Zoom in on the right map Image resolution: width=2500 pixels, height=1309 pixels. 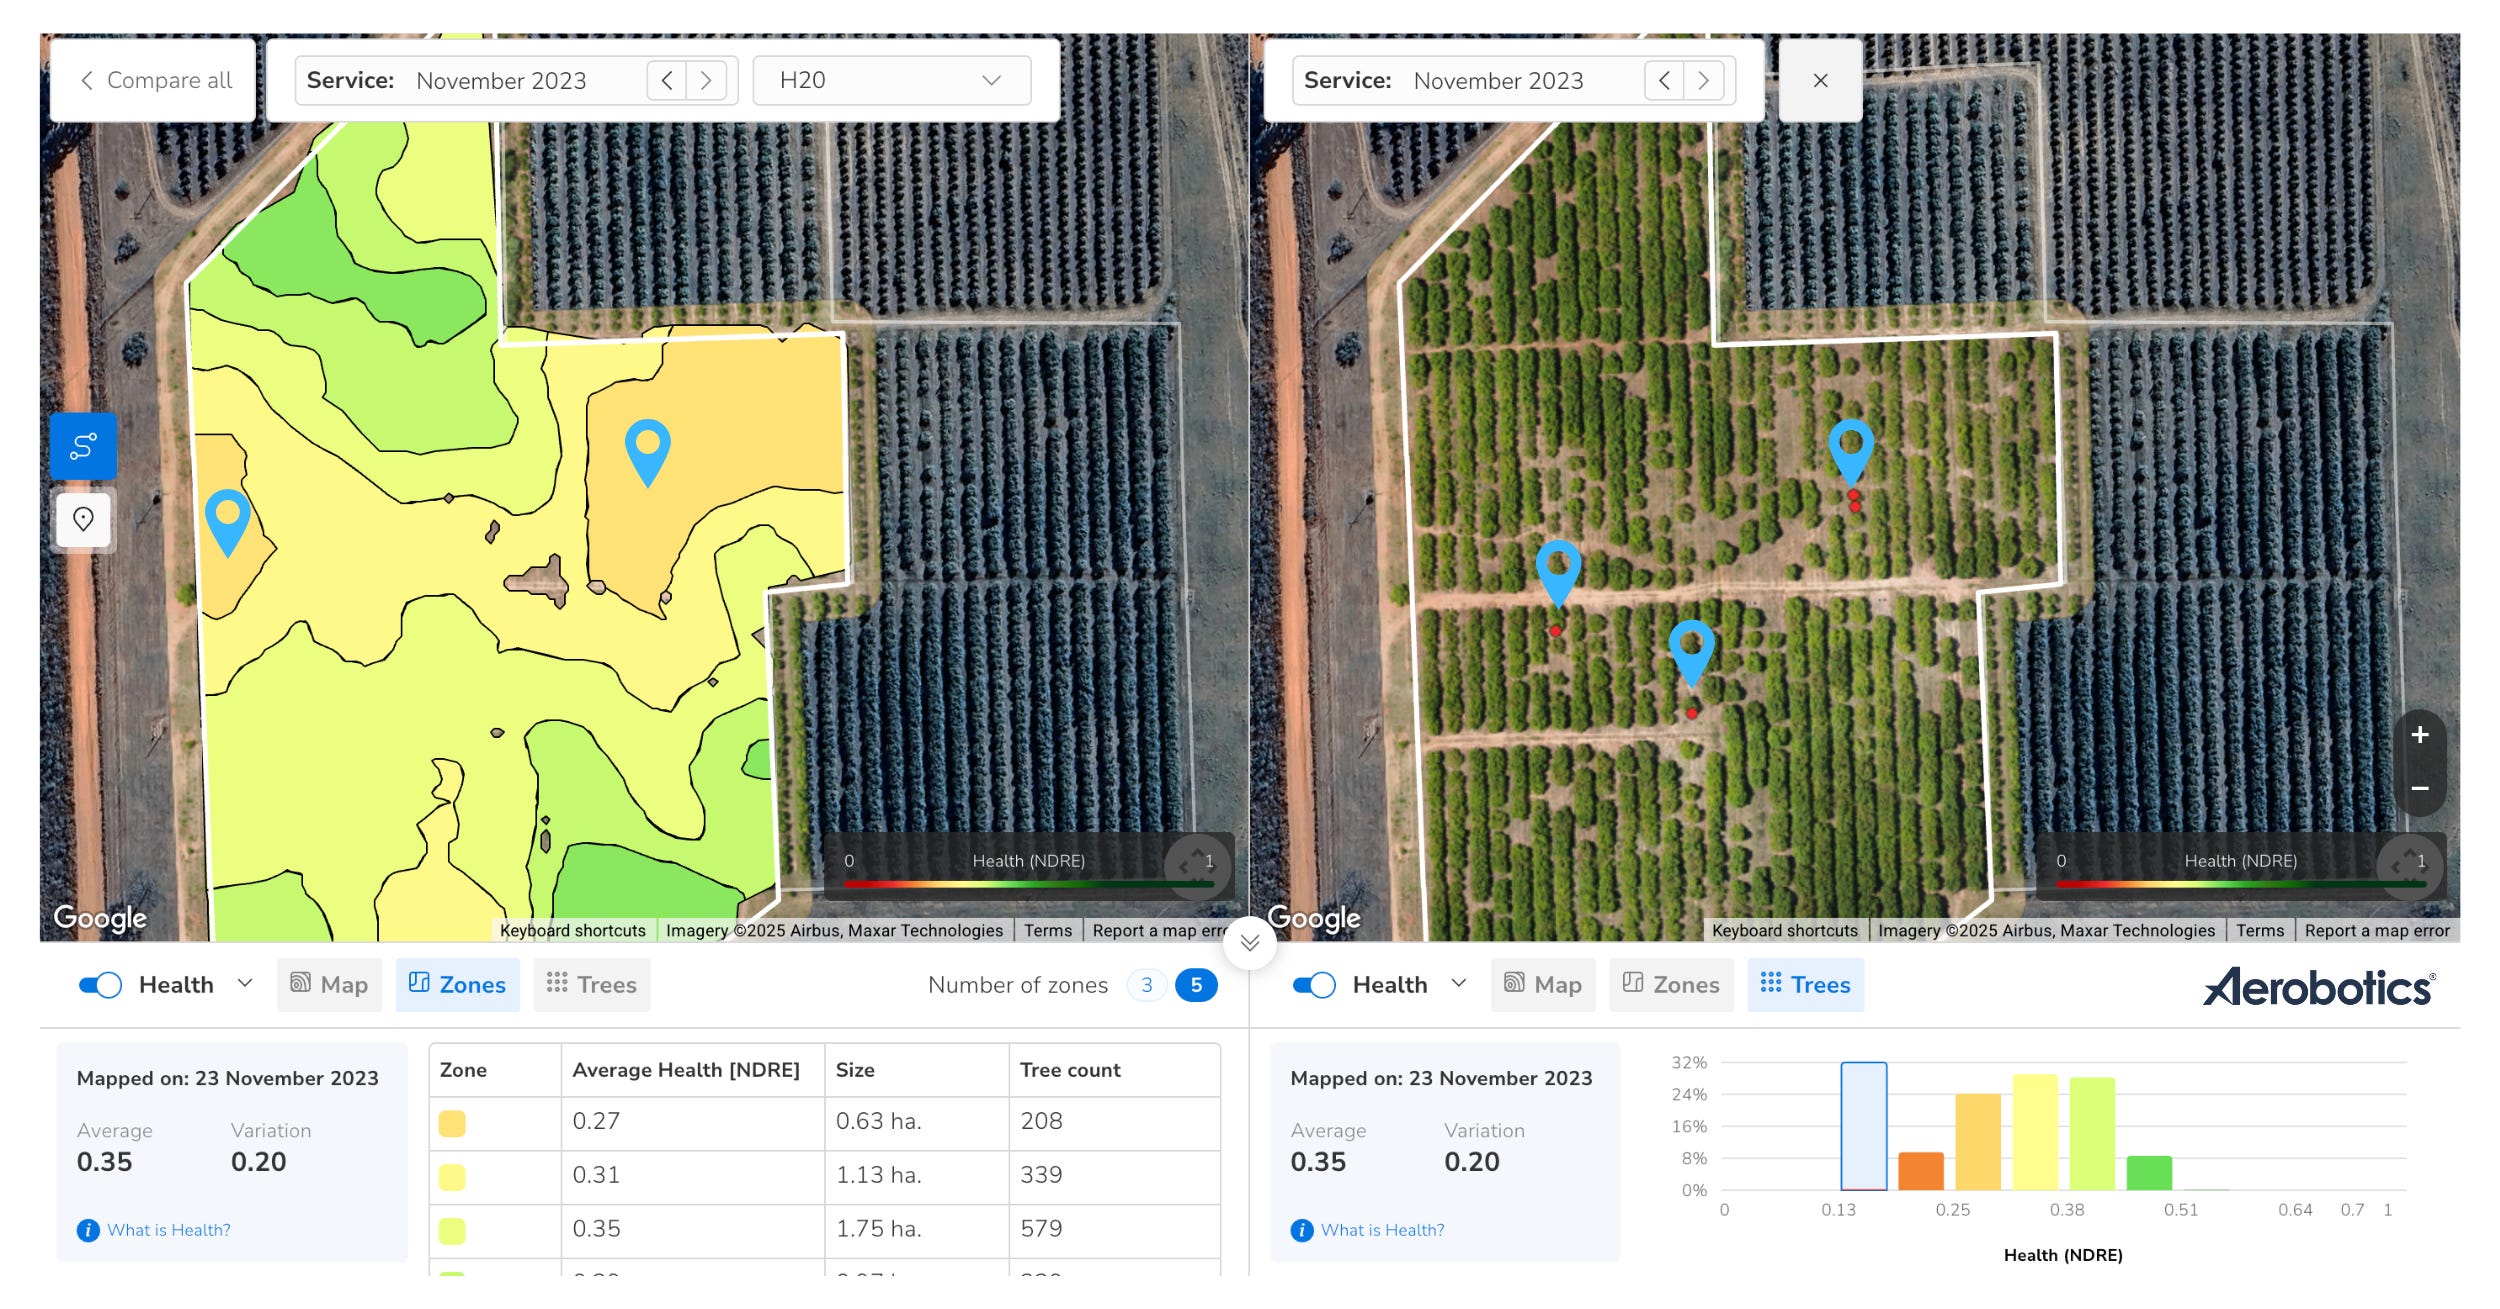coord(2419,735)
